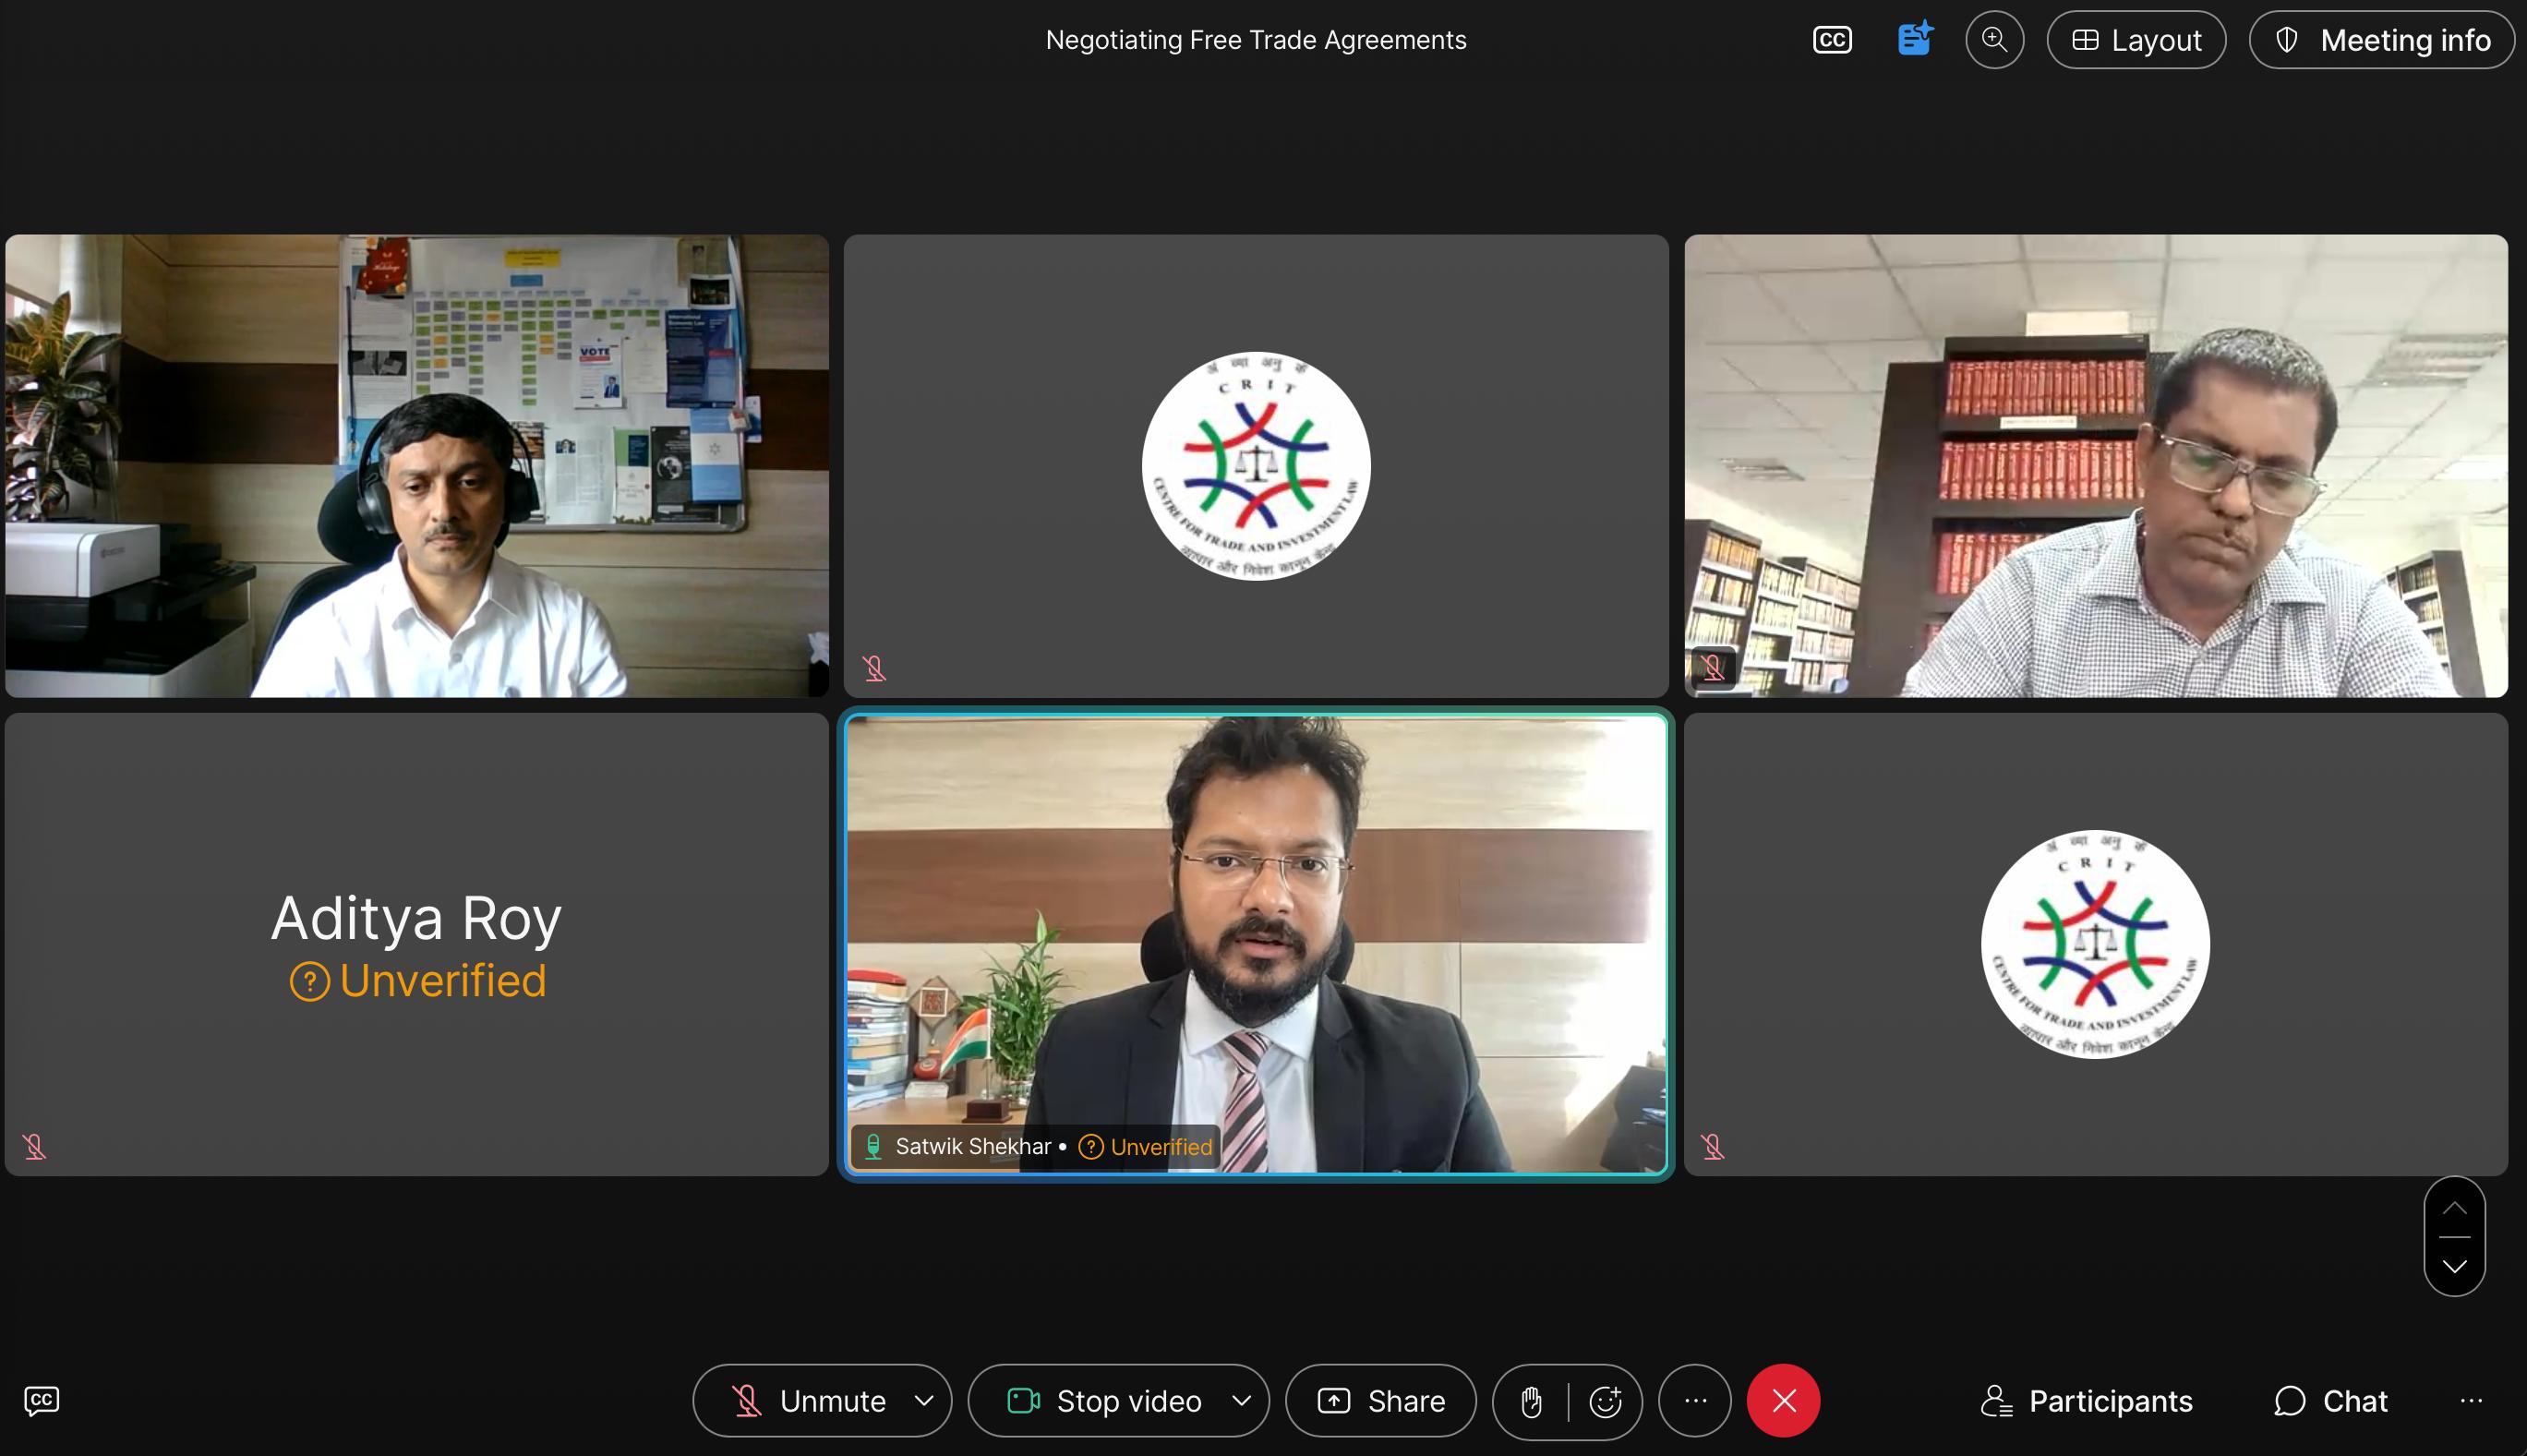Click the red leave meeting button

tap(1783, 1401)
